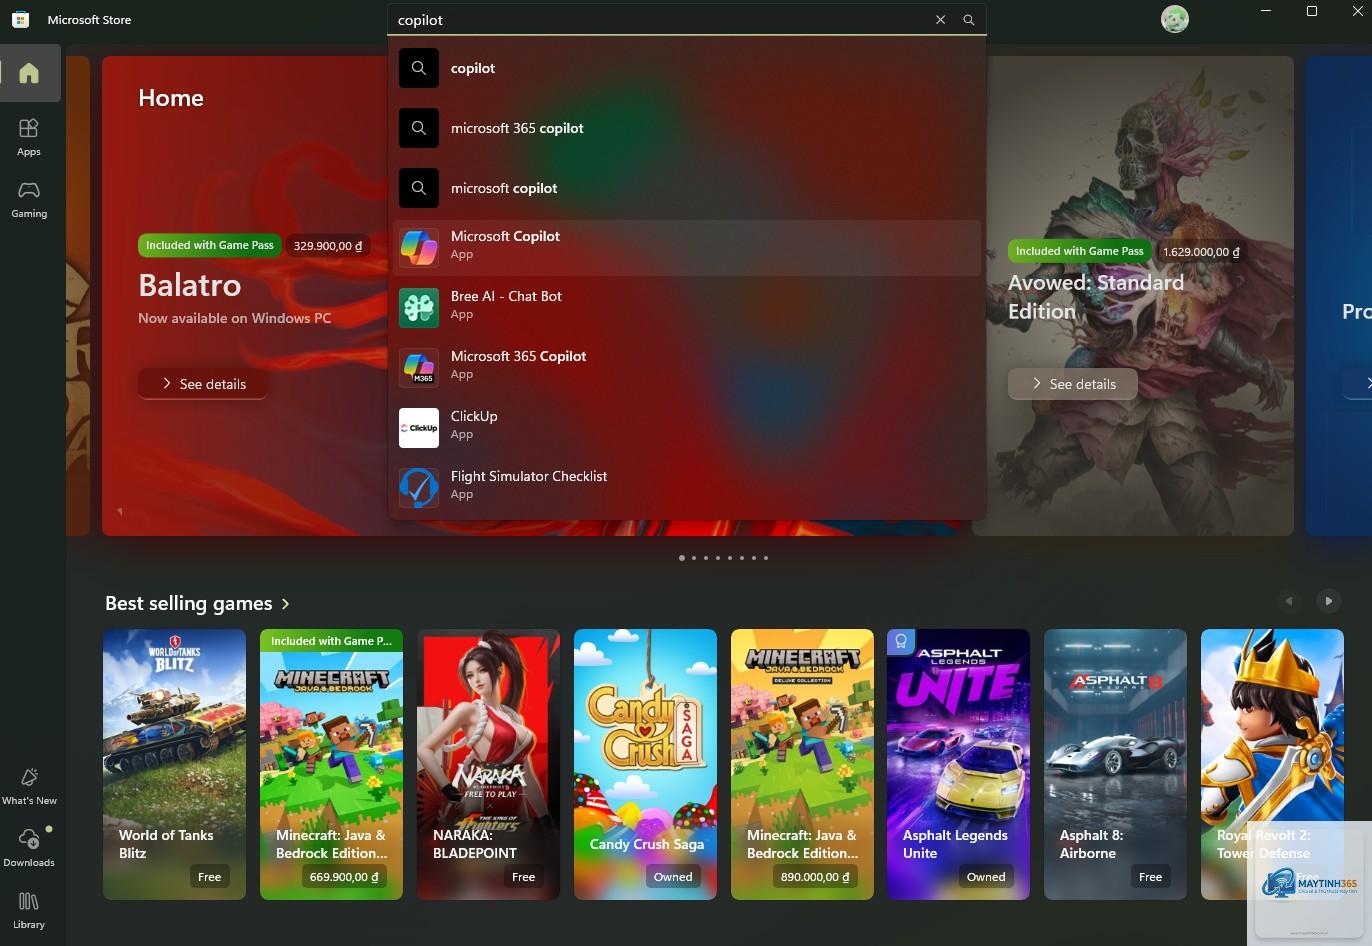Open Asphalt Legends Unite game card

click(958, 764)
